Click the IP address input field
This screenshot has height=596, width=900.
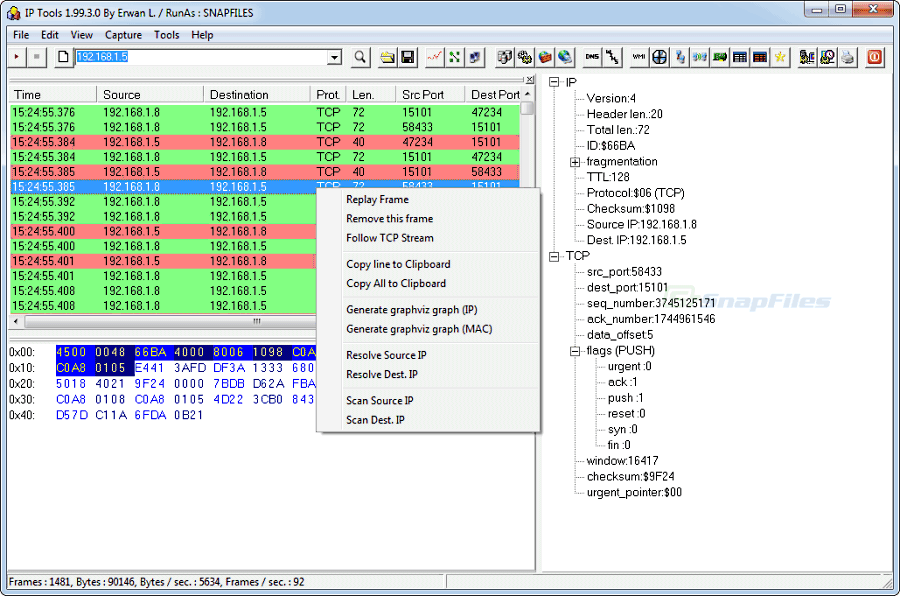tap(200, 57)
